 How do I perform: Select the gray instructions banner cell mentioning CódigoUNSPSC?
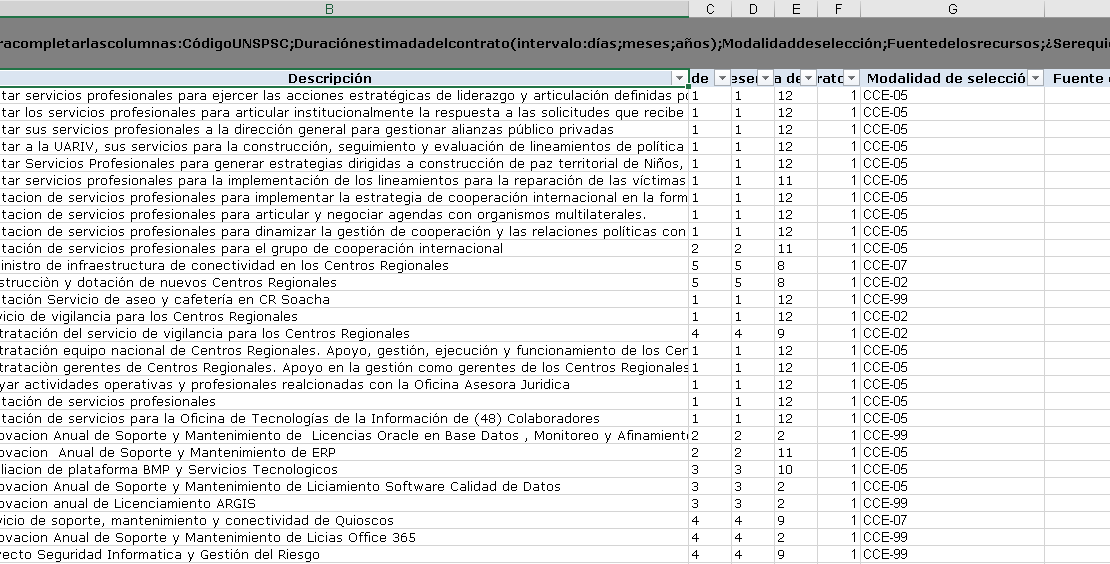tap(555, 43)
